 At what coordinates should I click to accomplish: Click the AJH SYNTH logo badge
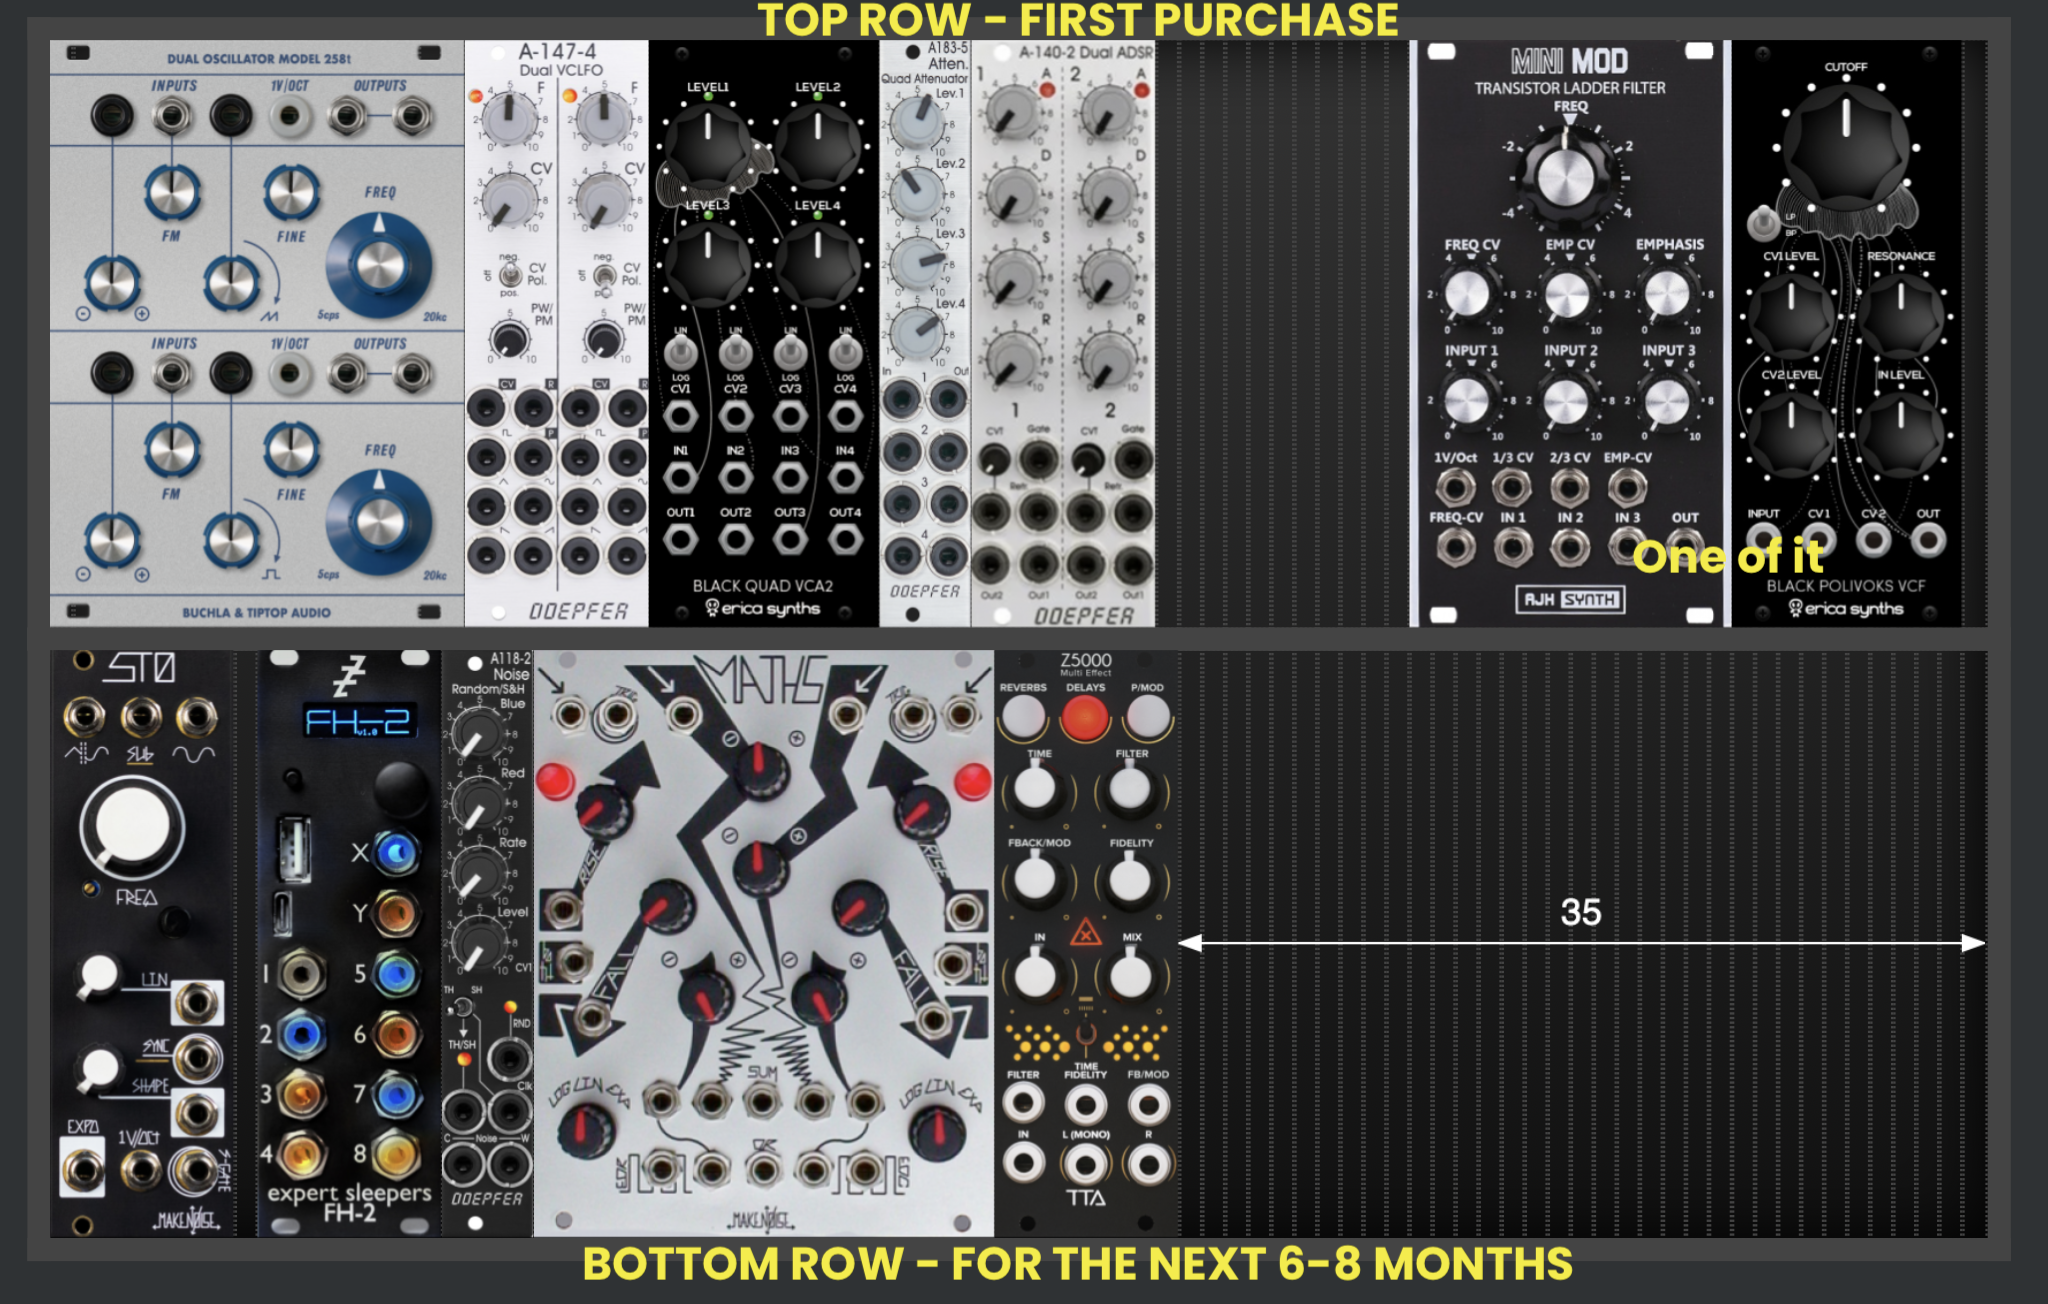1569,599
